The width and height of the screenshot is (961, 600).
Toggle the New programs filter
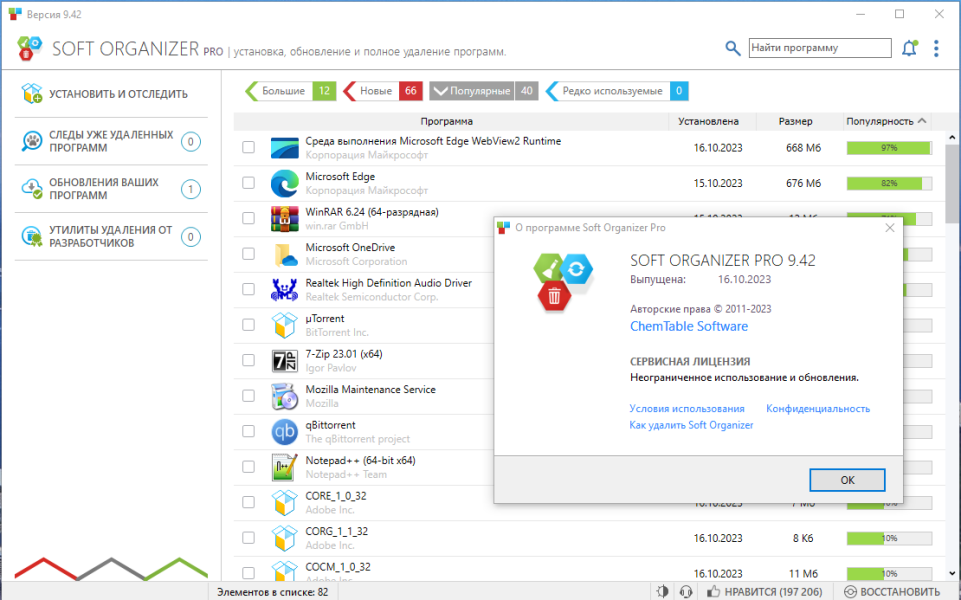pyautogui.click(x=382, y=91)
